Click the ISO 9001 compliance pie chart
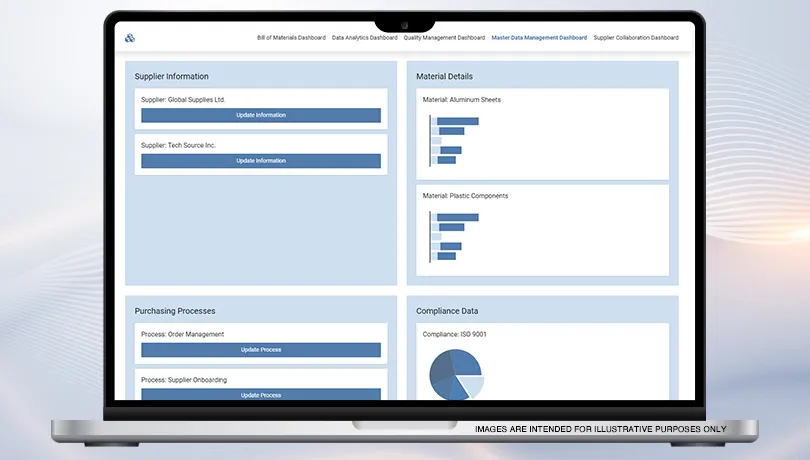The width and height of the screenshot is (810, 460). pos(456,374)
